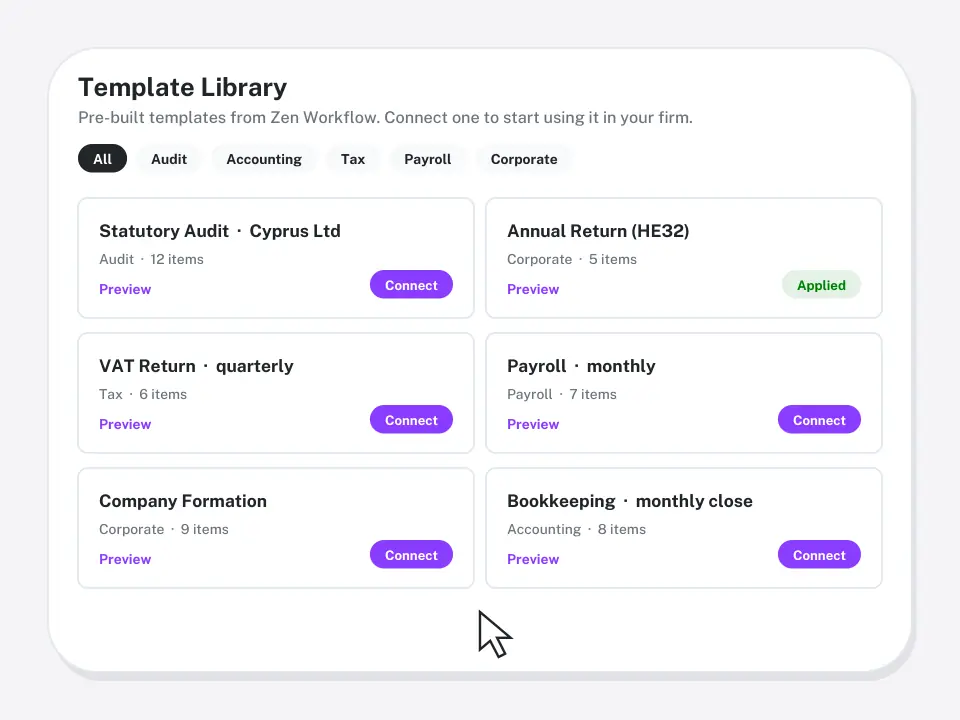The image size is (960, 720).
Task: Select the All filter pill
Action: point(102,159)
